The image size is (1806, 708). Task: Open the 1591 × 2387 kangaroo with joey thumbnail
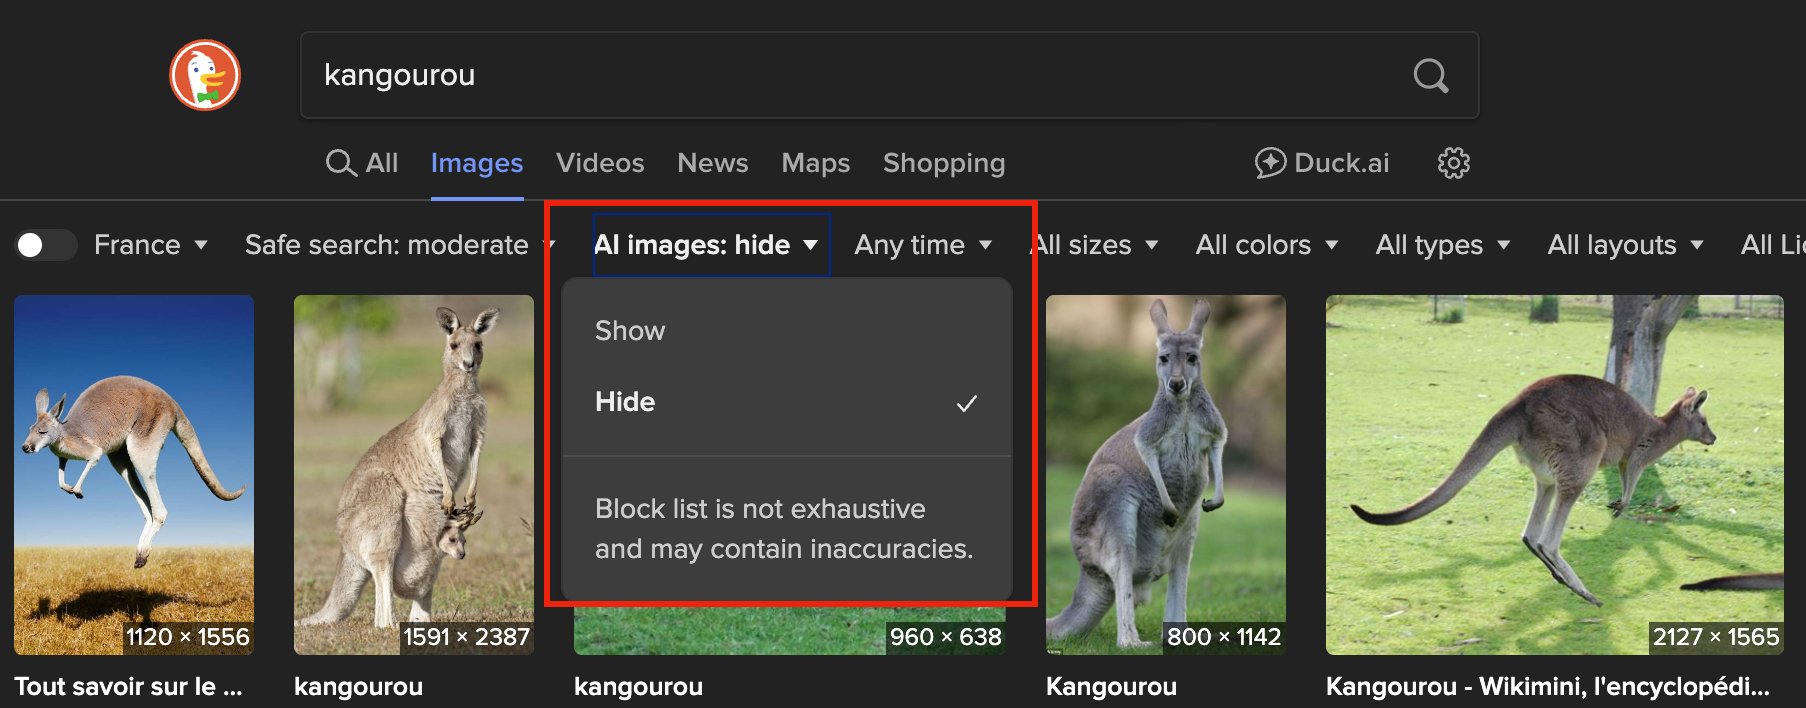click(414, 475)
